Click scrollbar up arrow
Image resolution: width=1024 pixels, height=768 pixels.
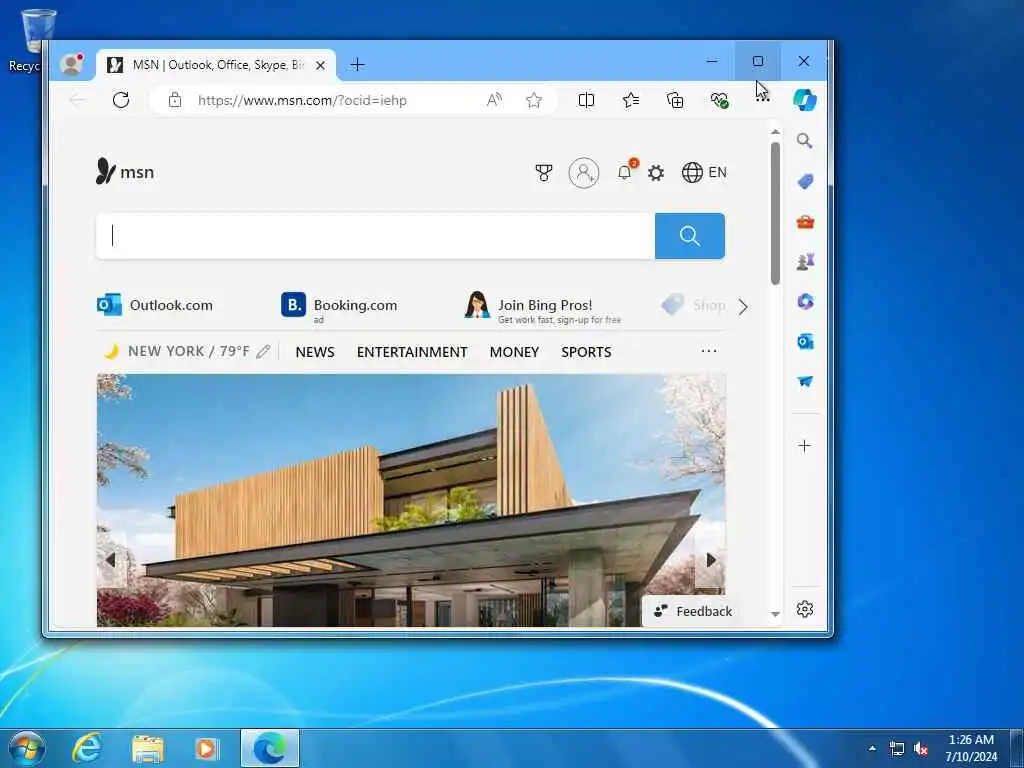775,132
